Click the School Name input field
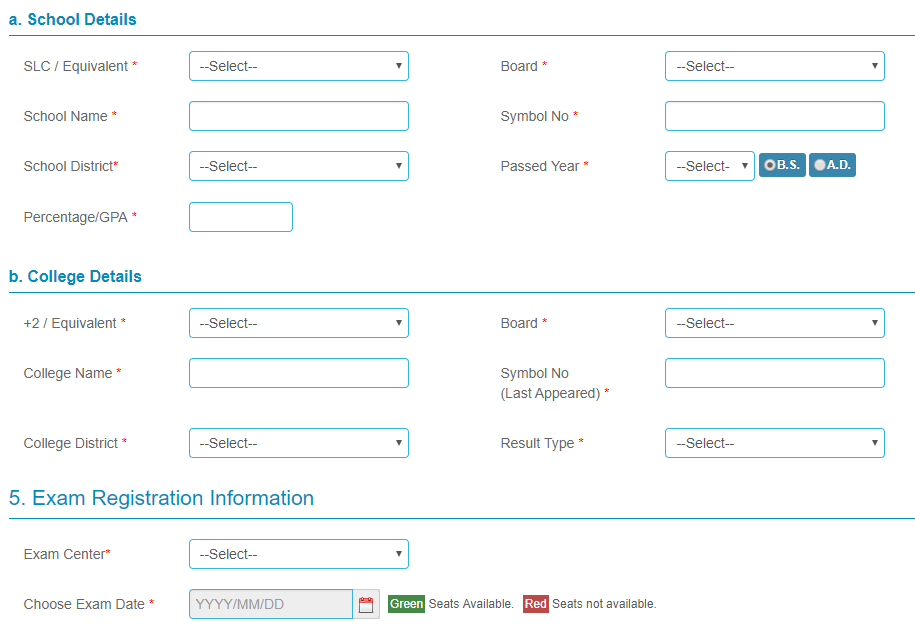The width and height of the screenshot is (915, 638). coord(298,116)
